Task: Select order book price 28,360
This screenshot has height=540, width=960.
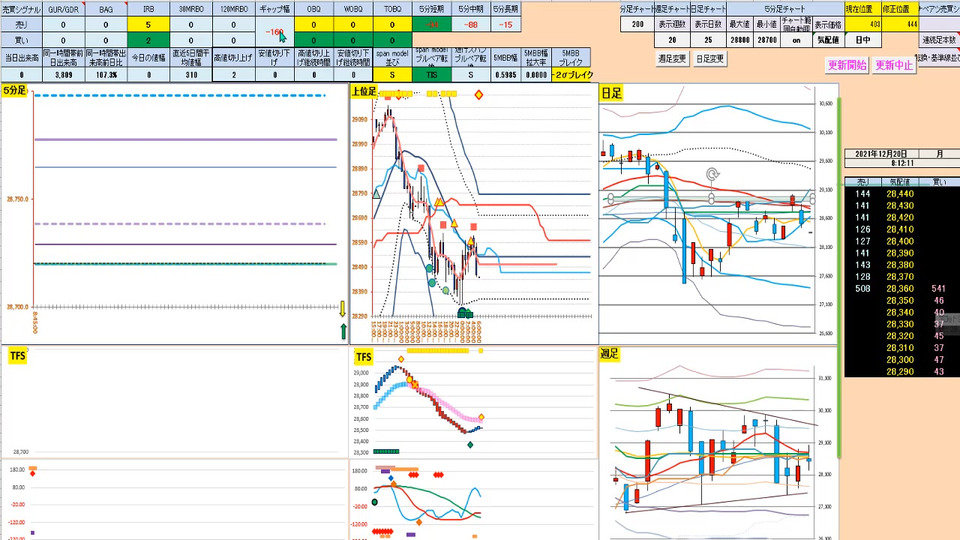Action: [x=899, y=288]
